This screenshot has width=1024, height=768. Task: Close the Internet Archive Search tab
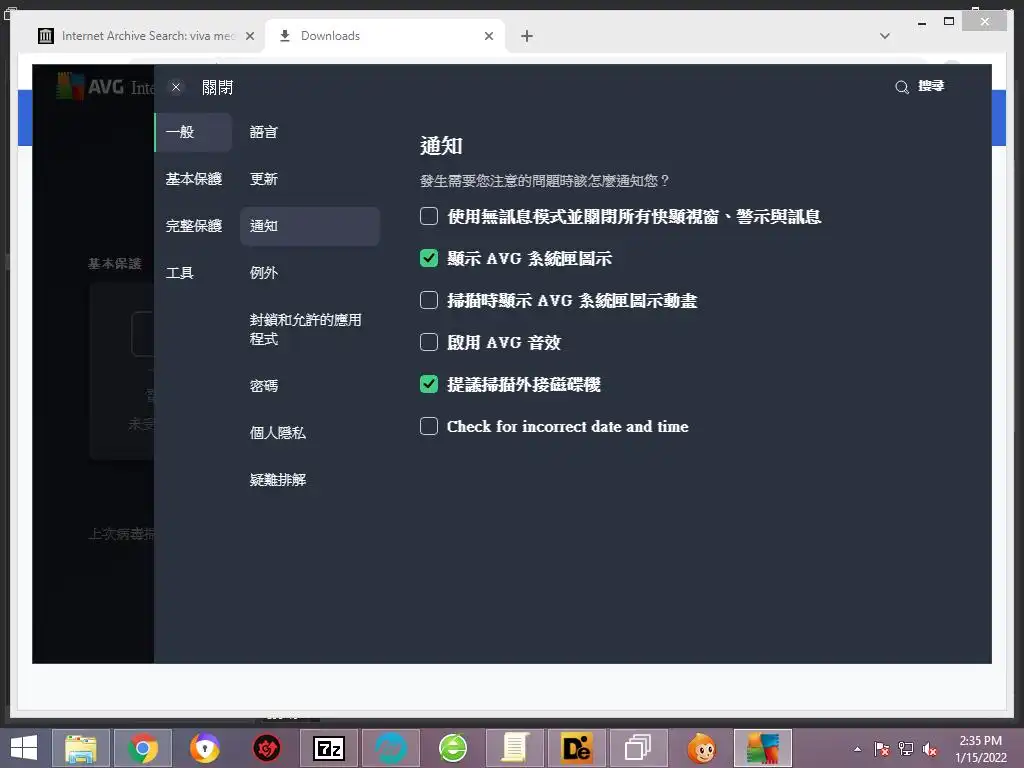(249, 36)
